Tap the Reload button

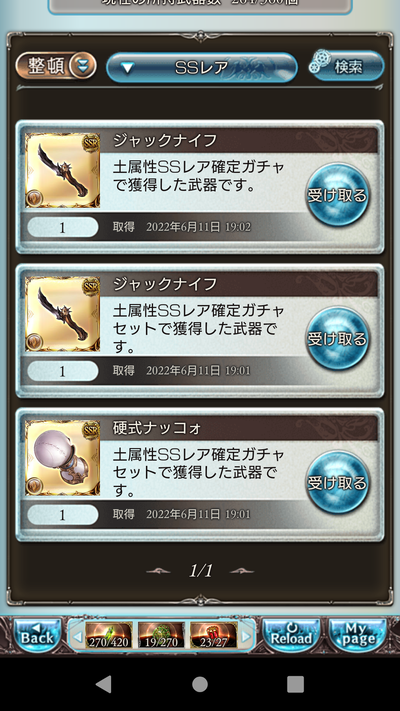[x=292, y=636]
